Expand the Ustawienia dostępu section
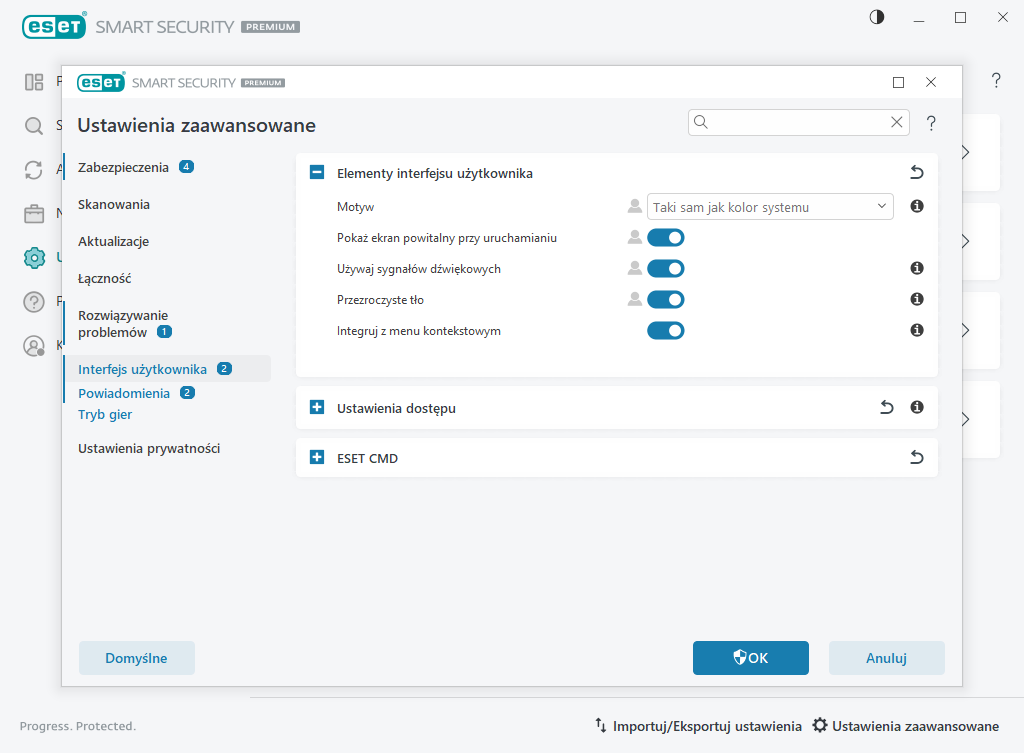Viewport: 1024px width, 753px height. point(317,408)
